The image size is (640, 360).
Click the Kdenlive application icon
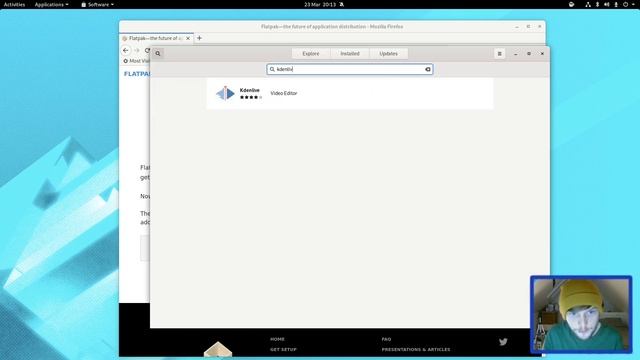(225, 93)
